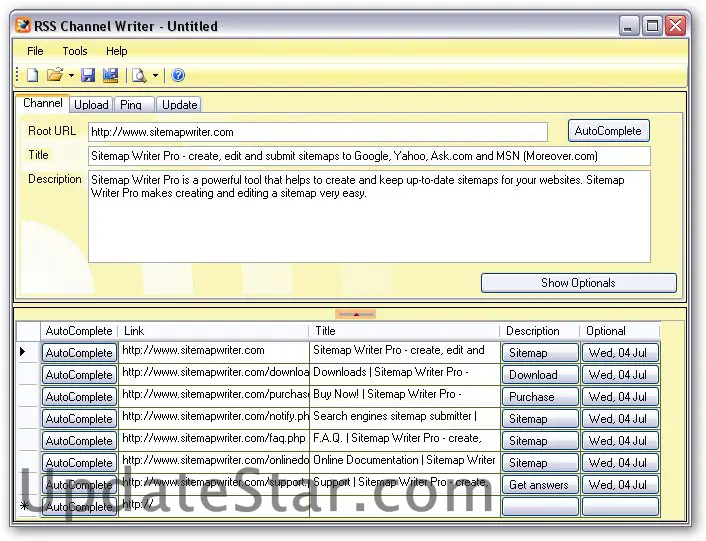Switch to the Ping tab
Viewport: 706px width, 541px height.
pyautogui.click(x=134, y=105)
